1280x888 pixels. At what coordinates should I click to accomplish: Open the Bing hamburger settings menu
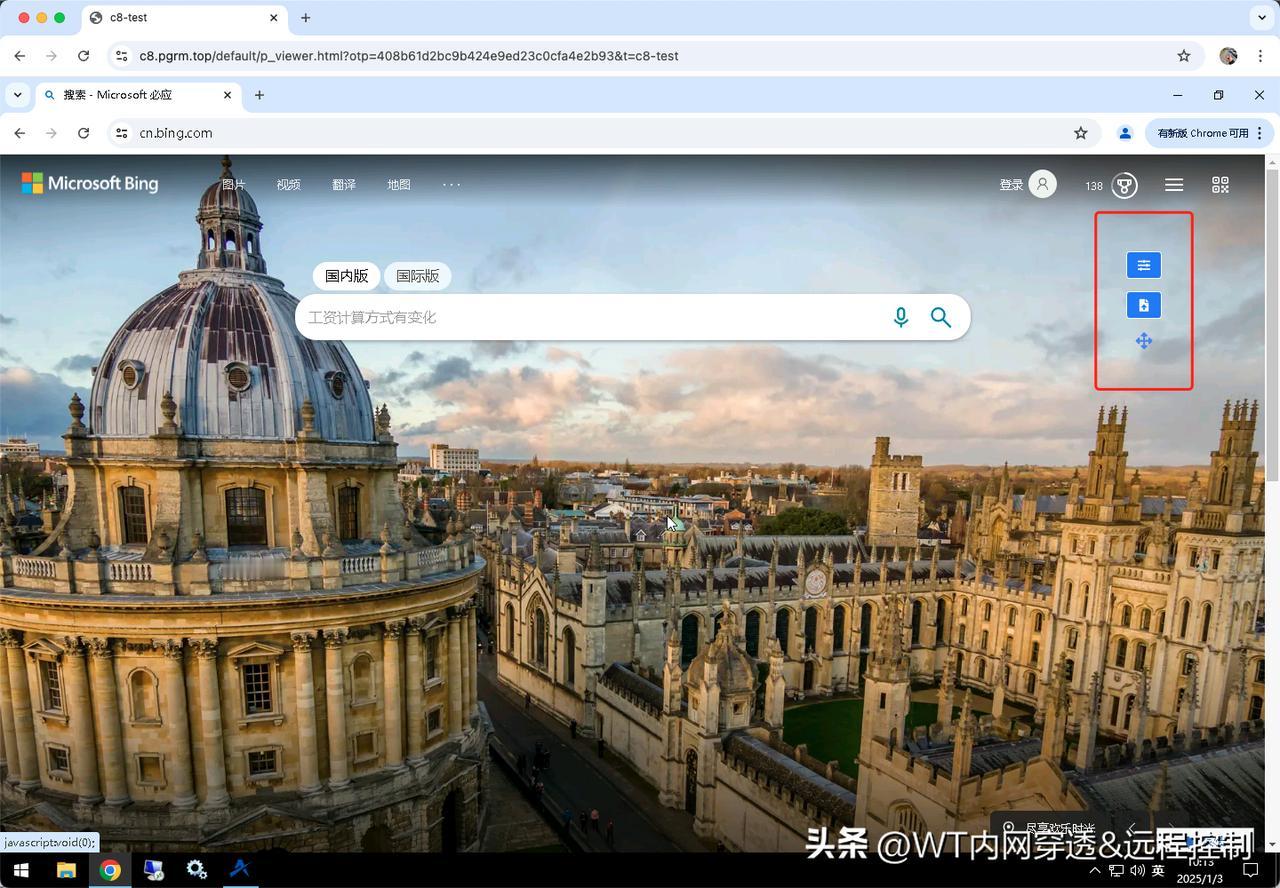1174,185
